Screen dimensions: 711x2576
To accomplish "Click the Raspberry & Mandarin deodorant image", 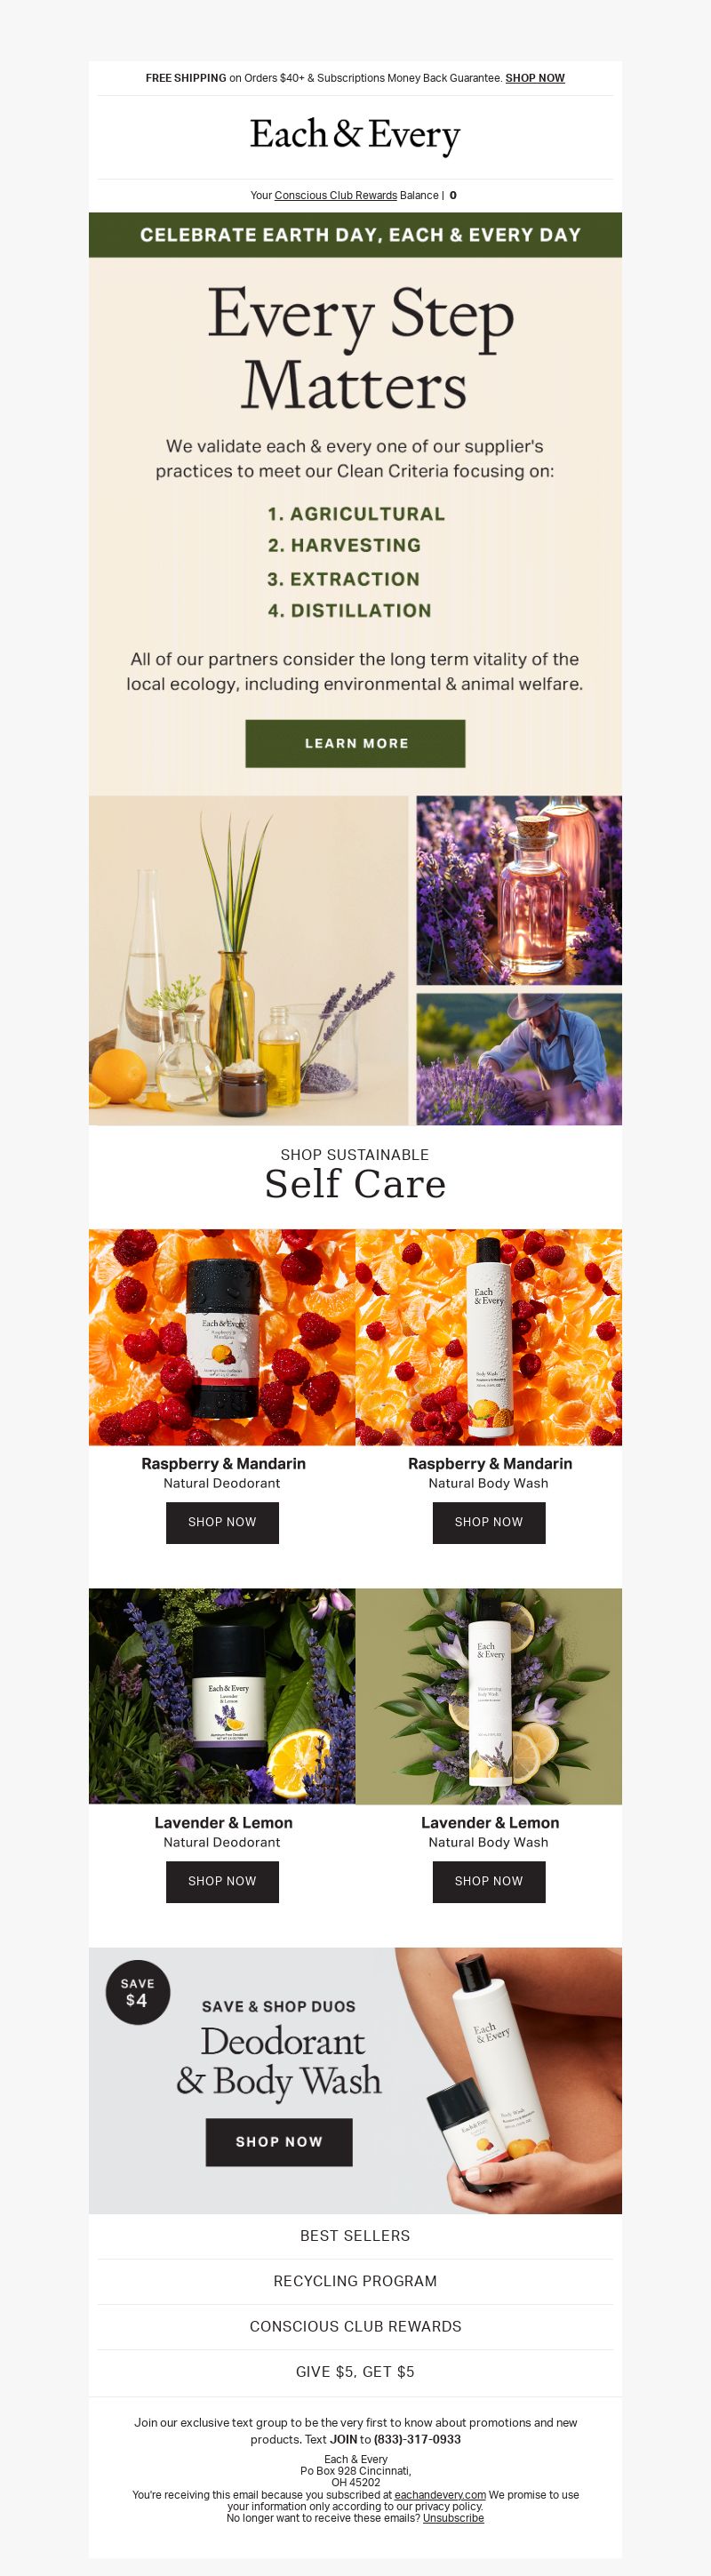I will [222, 1337].
